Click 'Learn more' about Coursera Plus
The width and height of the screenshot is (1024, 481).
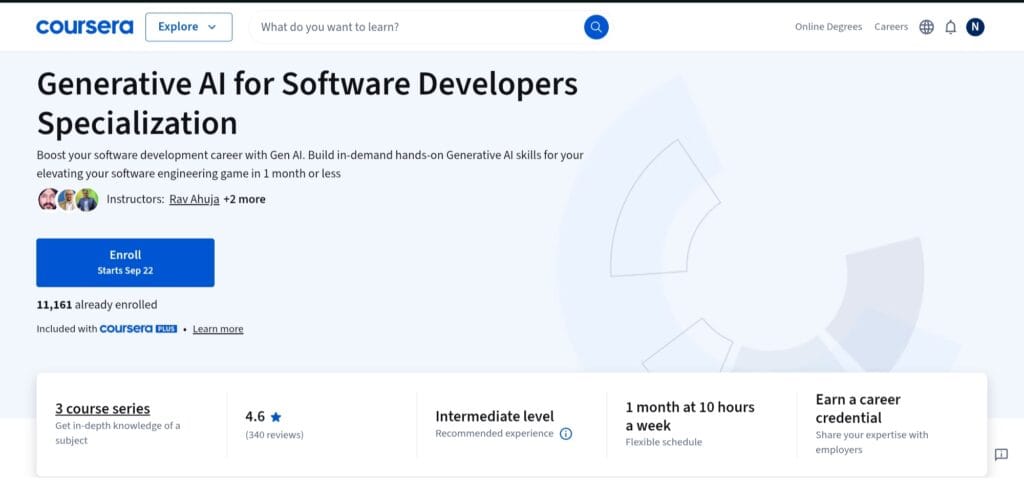pyautogui.click(x=218, y=329)
